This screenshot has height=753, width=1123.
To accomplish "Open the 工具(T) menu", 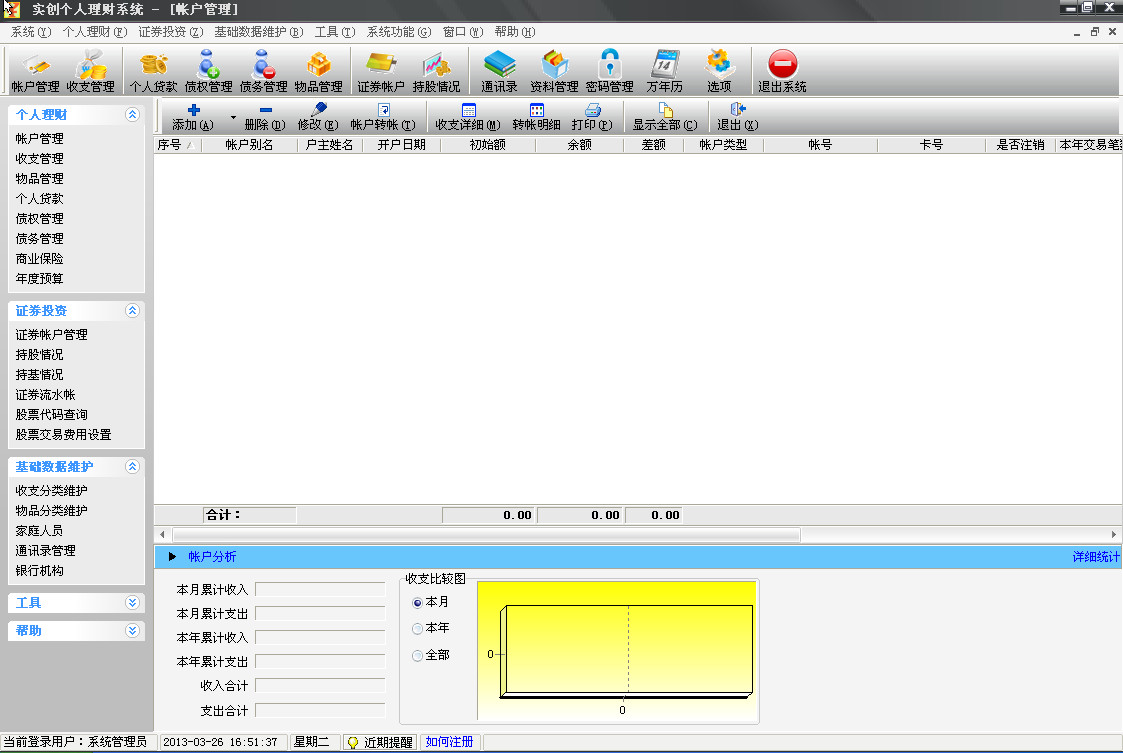I will tap(334, 32).
